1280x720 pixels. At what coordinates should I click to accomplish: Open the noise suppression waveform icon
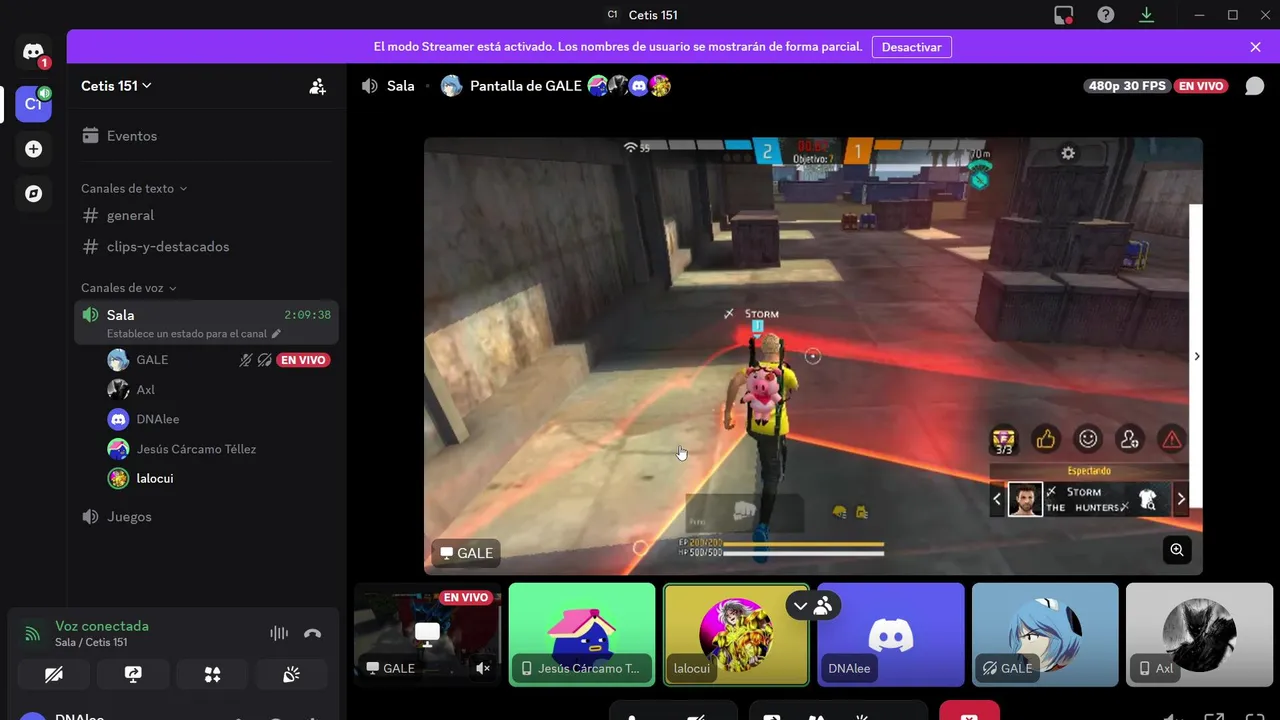coord(279,633)
